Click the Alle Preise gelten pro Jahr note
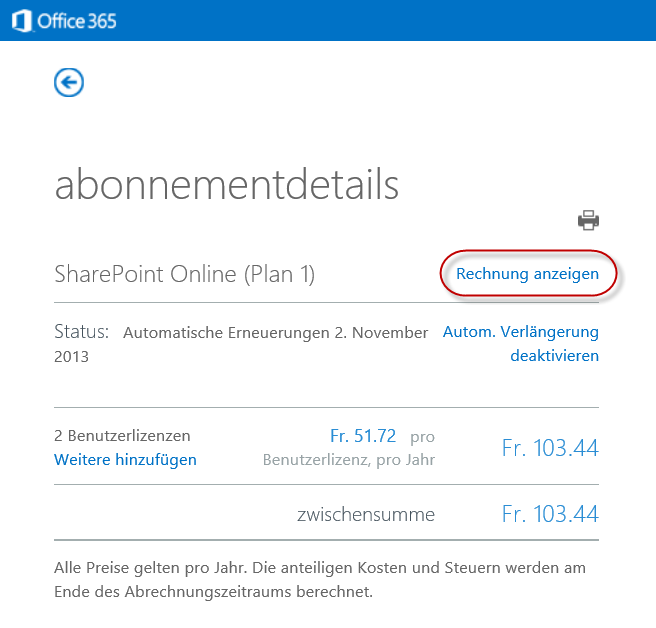 pyautogui.click(x=320, y=579)
